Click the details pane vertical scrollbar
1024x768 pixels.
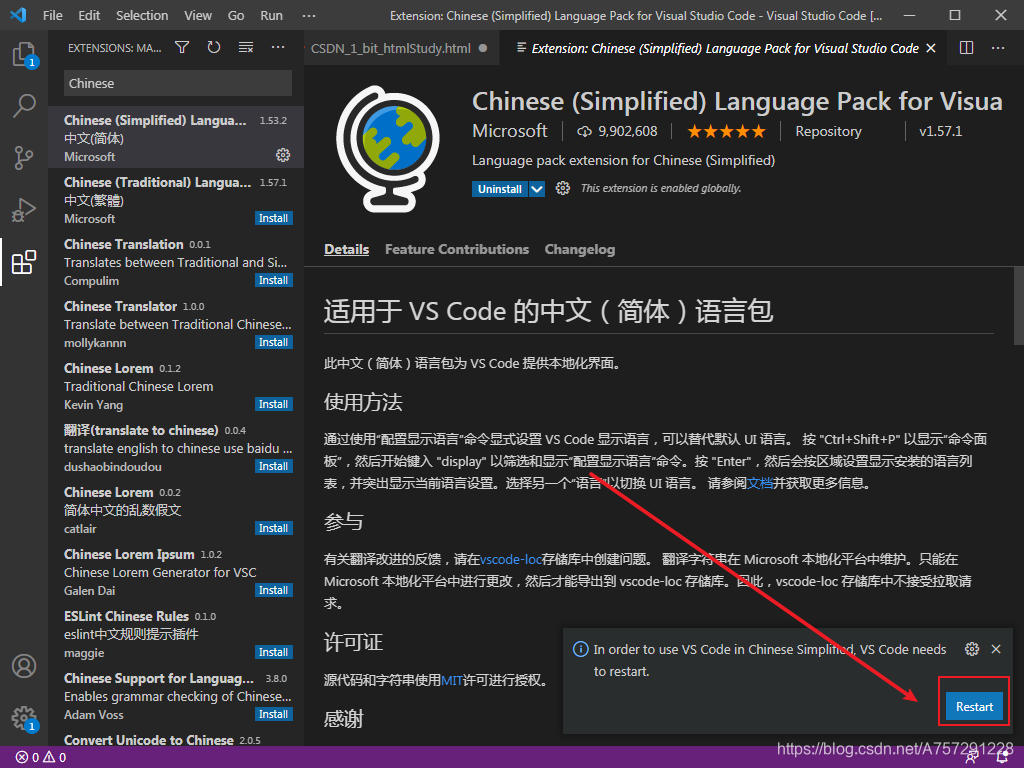tap(1018, 306)
